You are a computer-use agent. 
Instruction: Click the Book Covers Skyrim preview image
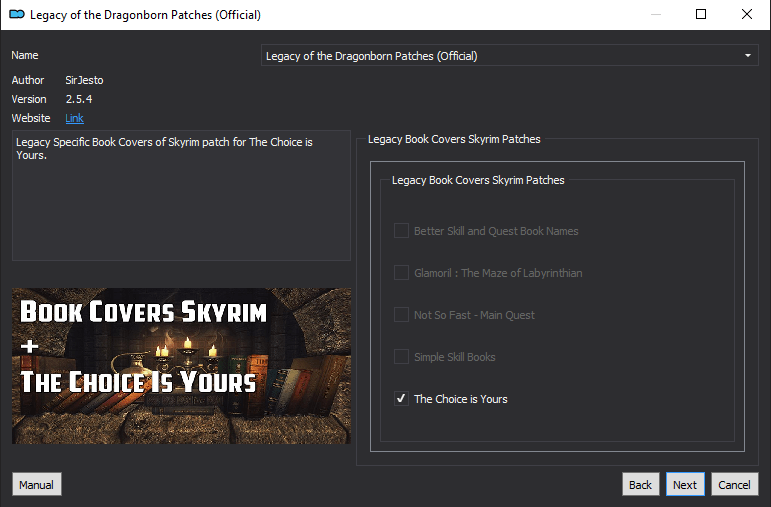coord(181,366)
